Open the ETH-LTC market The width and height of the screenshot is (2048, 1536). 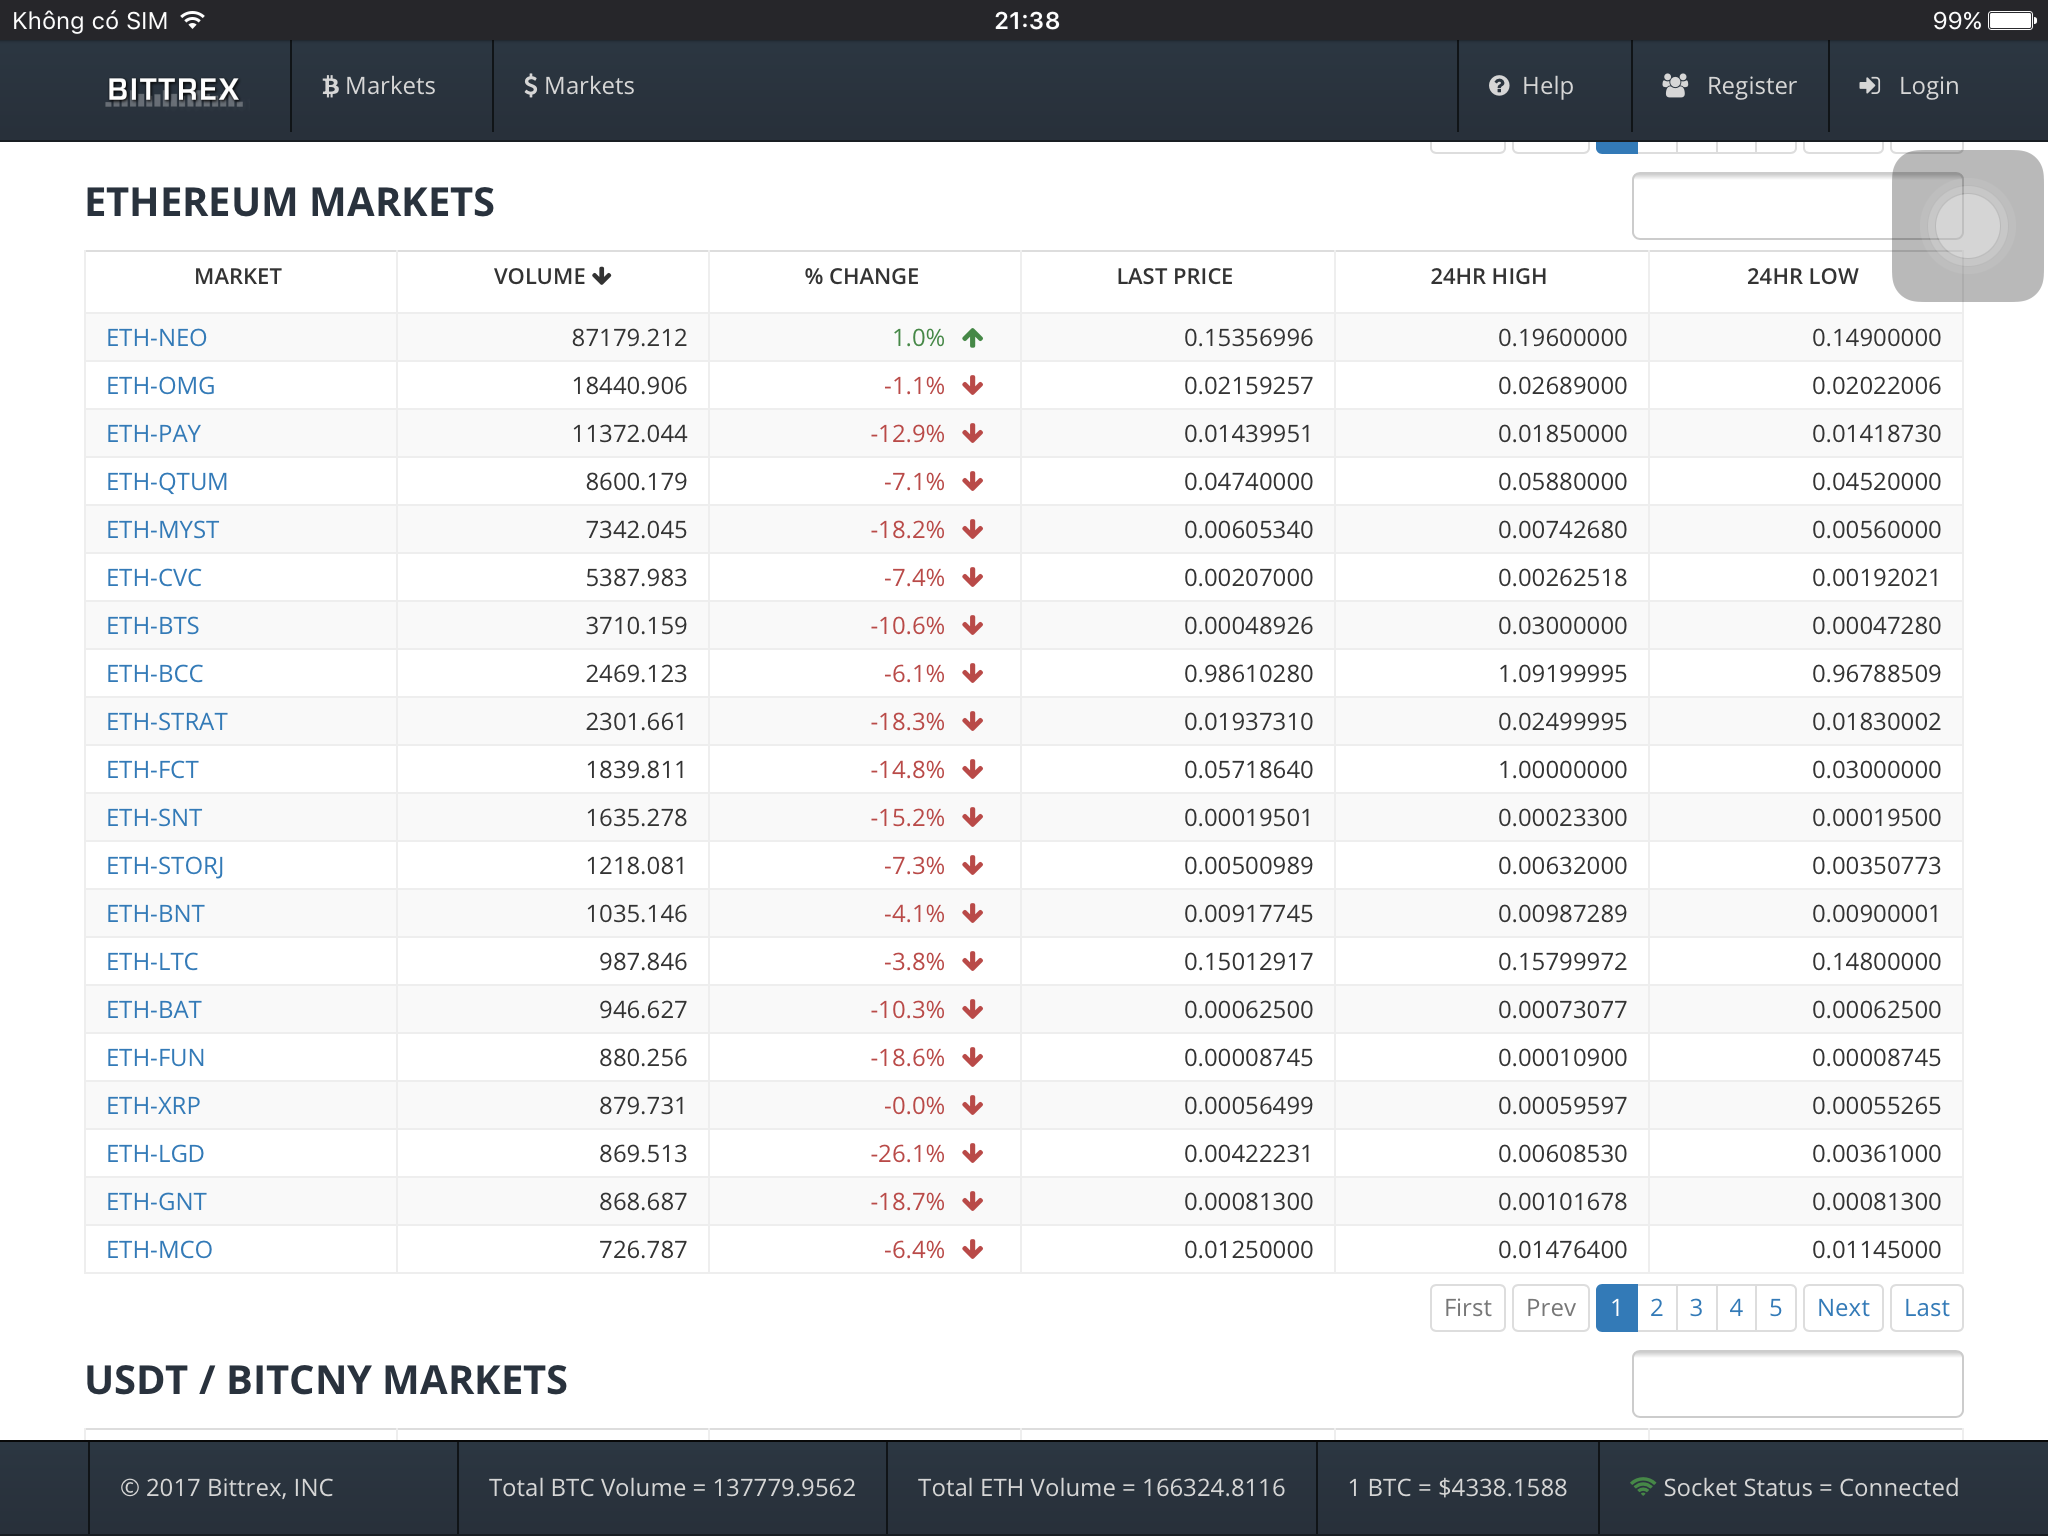click(x=153, y=962)
